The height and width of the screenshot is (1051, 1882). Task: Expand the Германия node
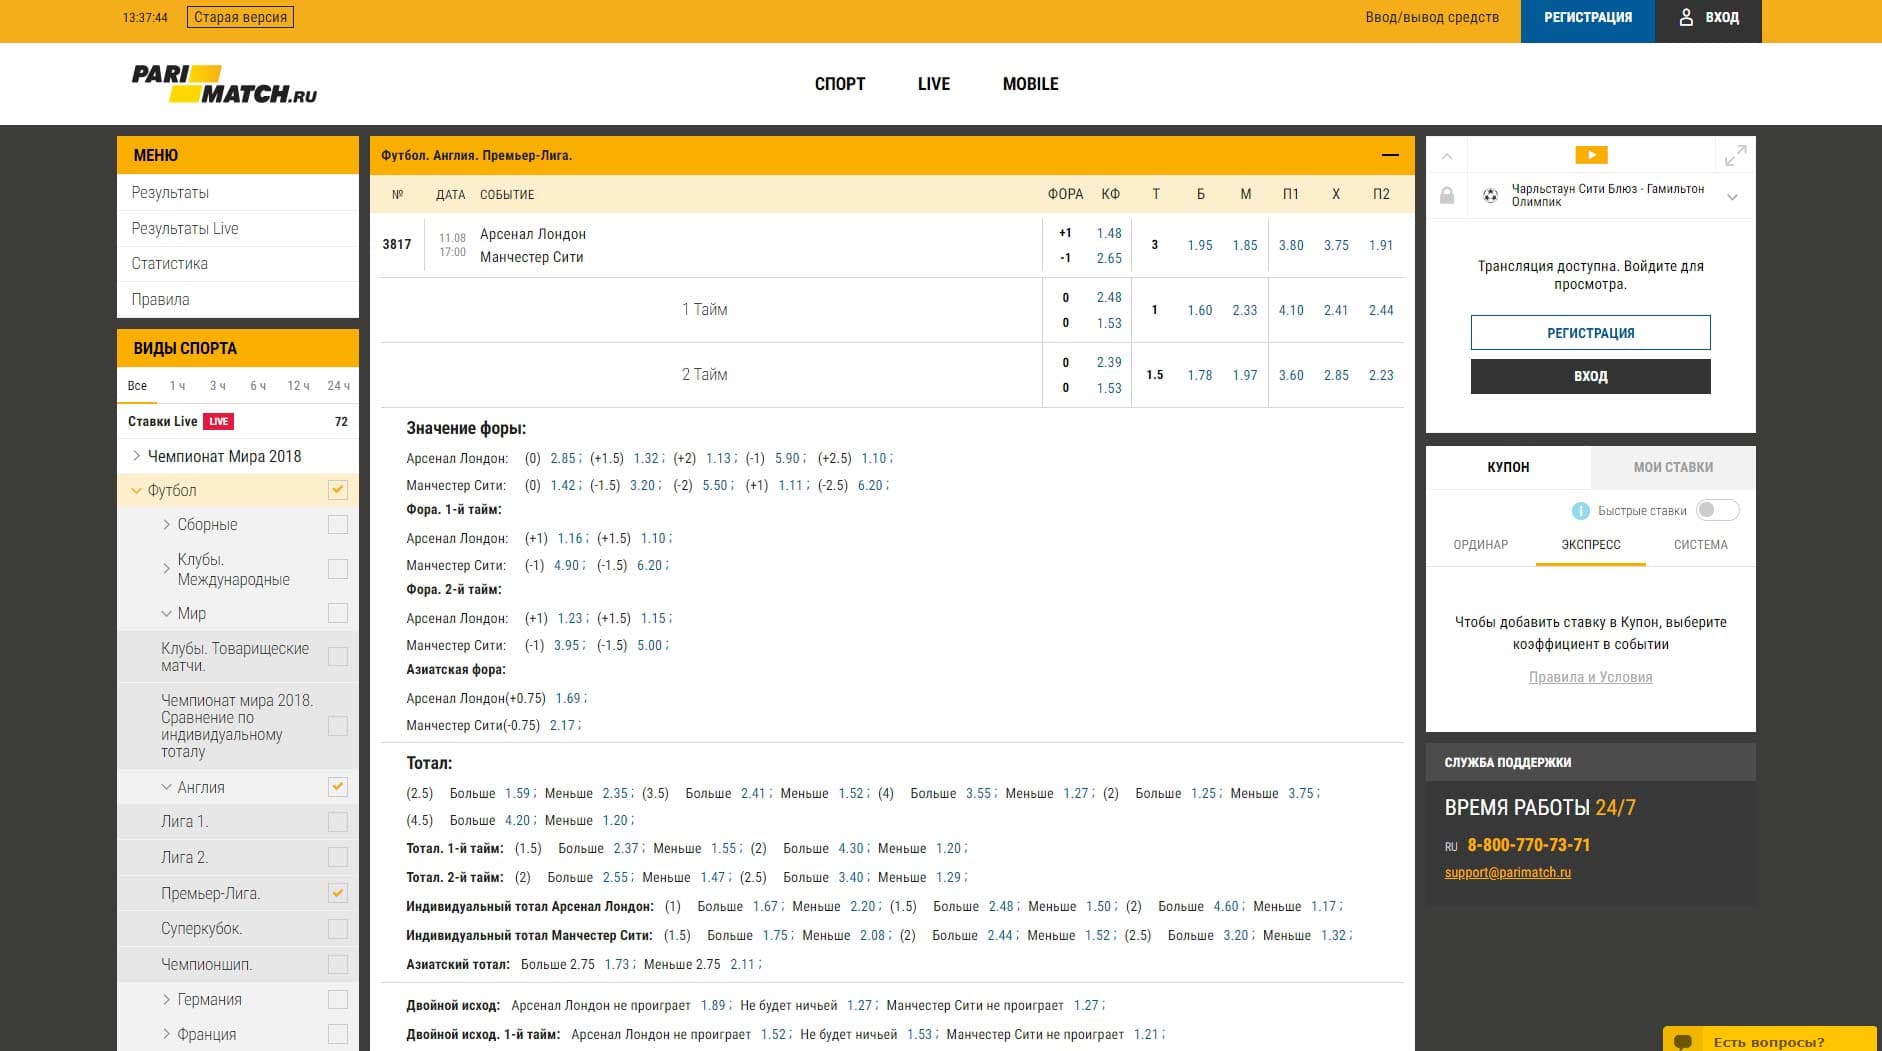pos(166,999)
